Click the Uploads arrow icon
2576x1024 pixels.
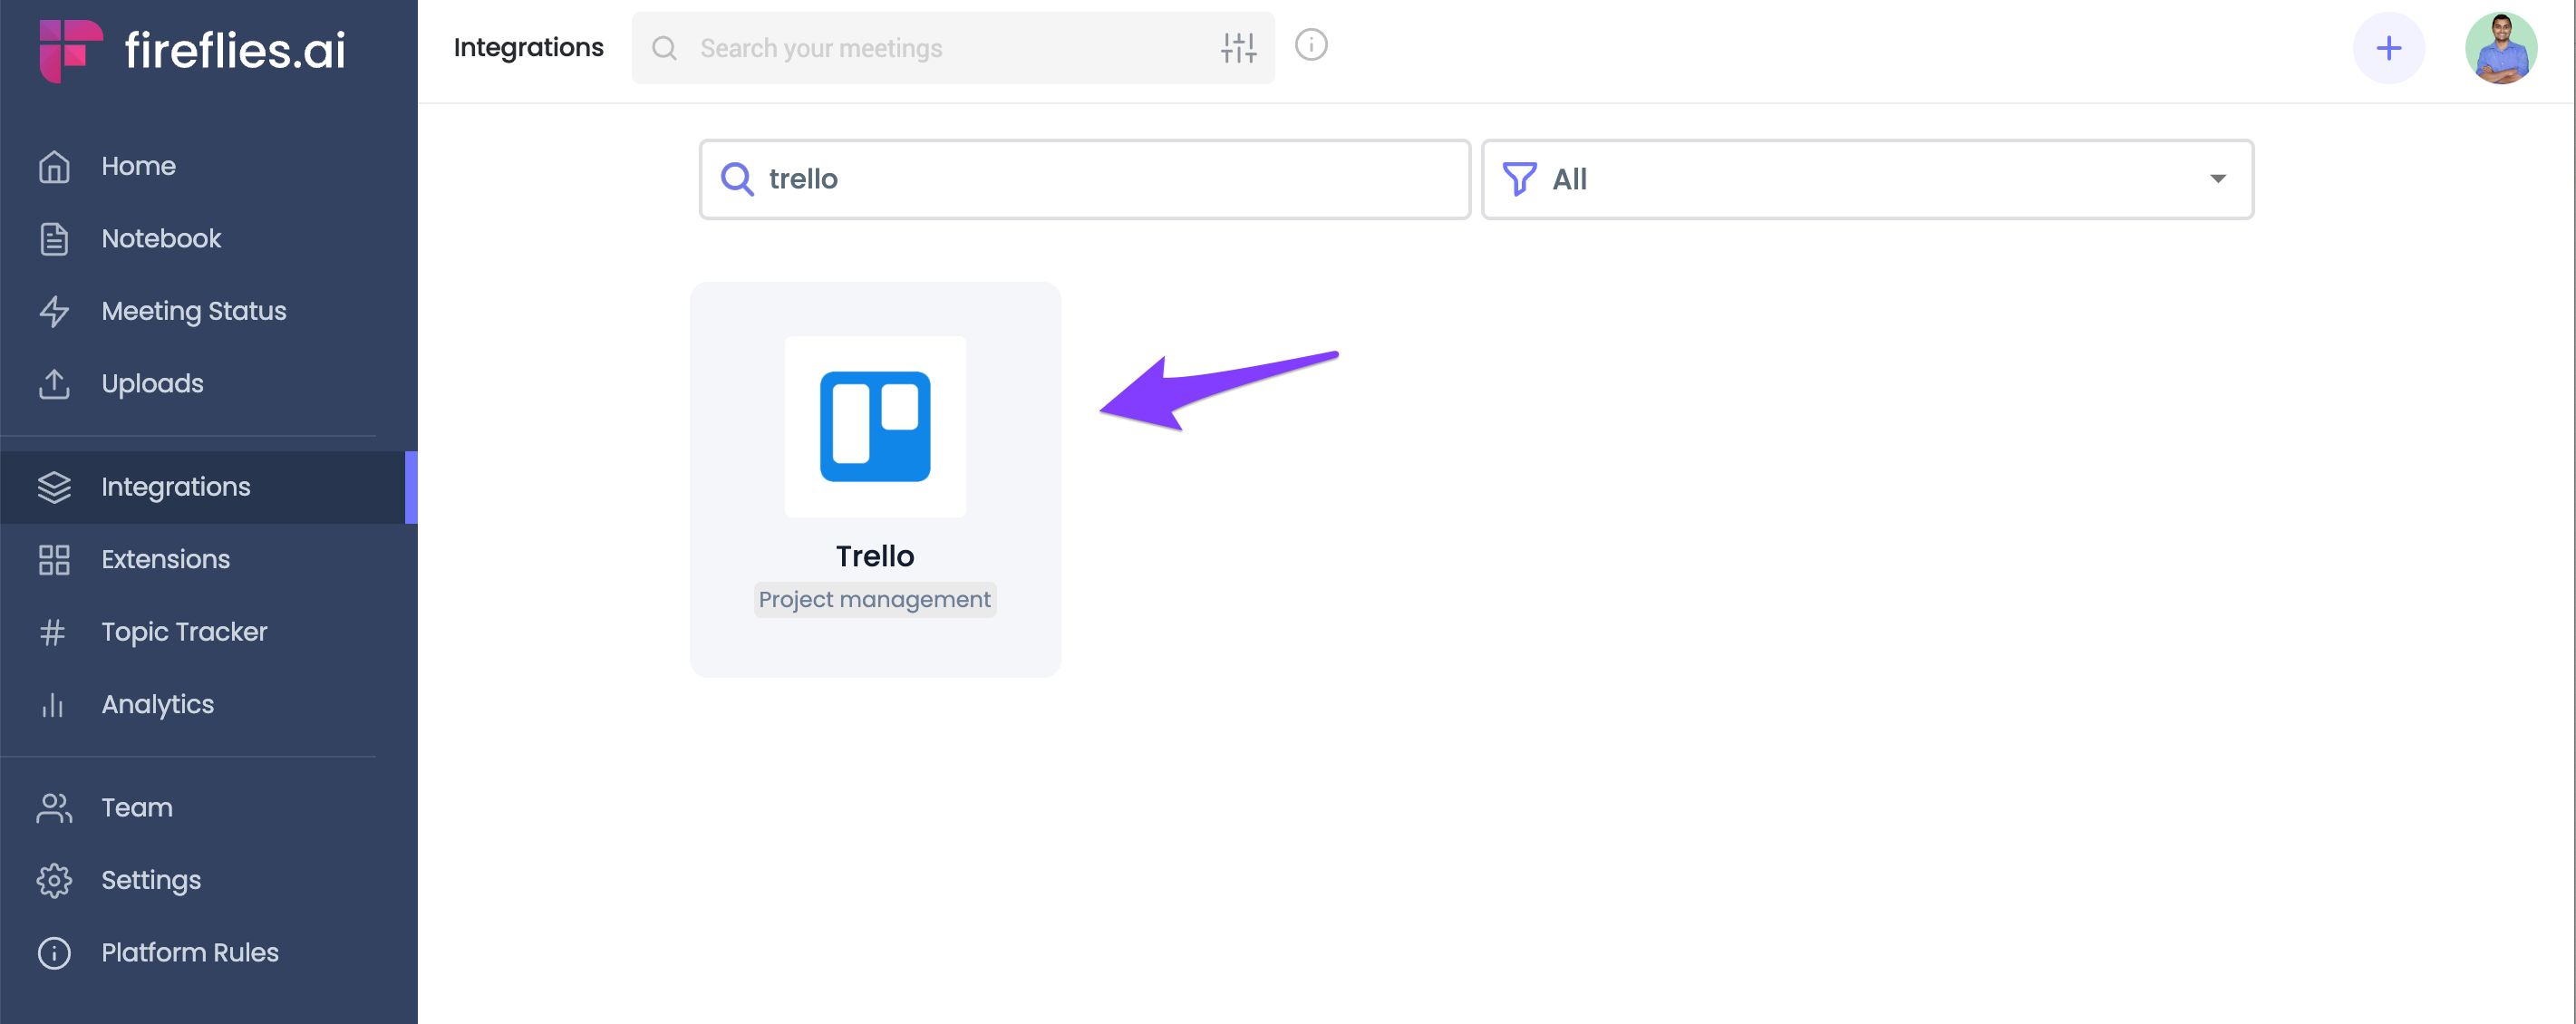click(x=54, y=384)
